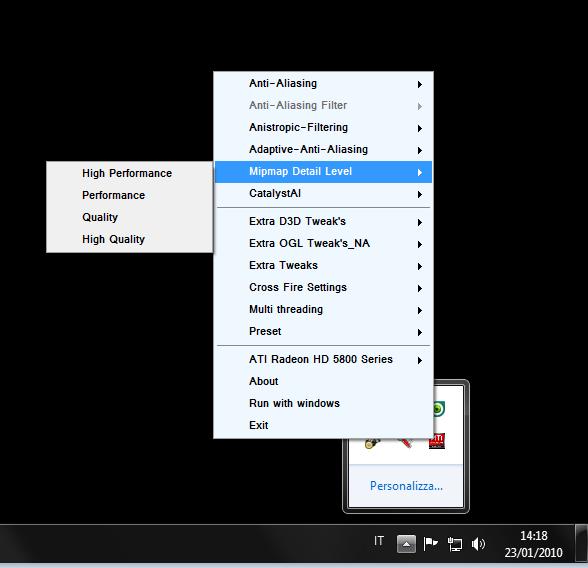Click the Show desktop strip
Screen dimensions: 588x568
coord(582,543)
